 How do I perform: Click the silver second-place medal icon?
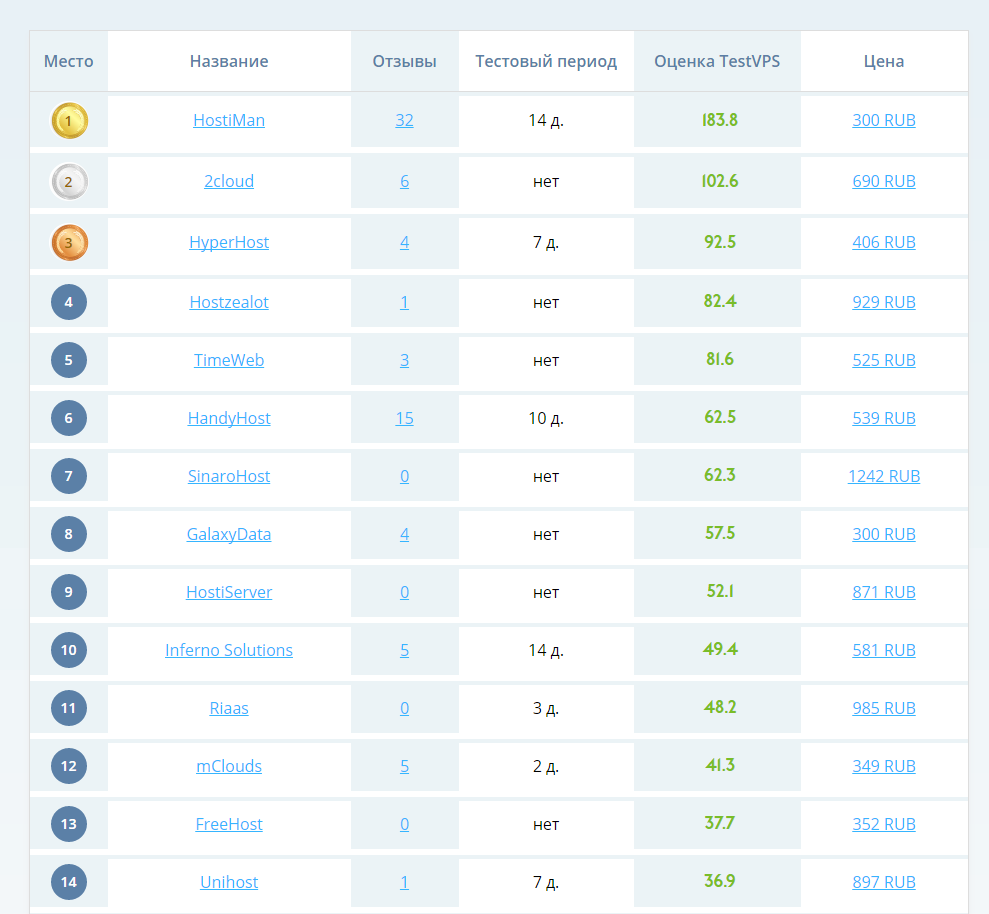pos(69,182)
